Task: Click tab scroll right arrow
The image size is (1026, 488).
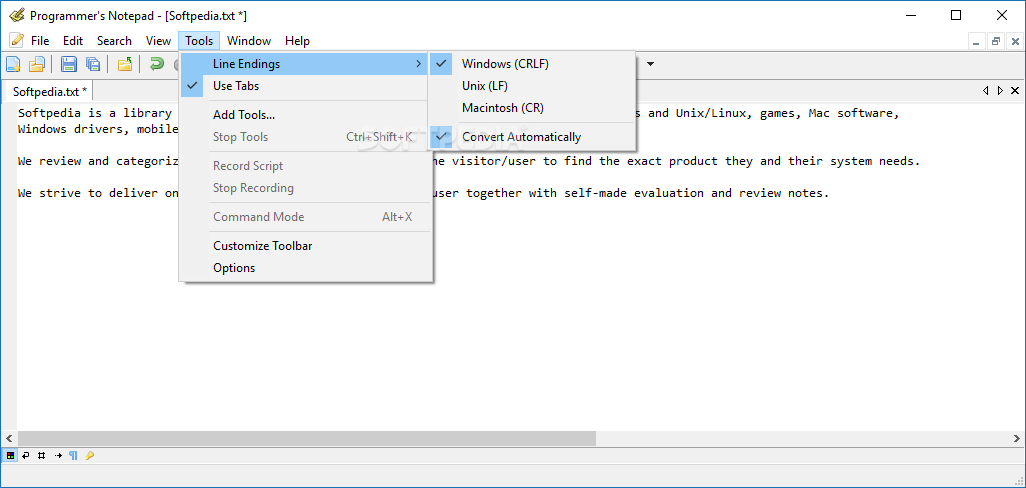Action: pyautogui.click(x=1000, y=91)
